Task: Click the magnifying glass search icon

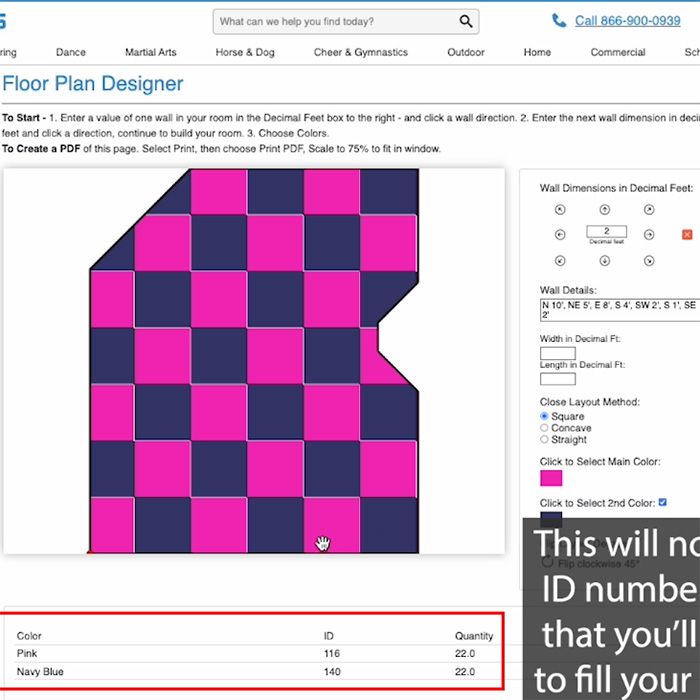Action: [466, 21]
